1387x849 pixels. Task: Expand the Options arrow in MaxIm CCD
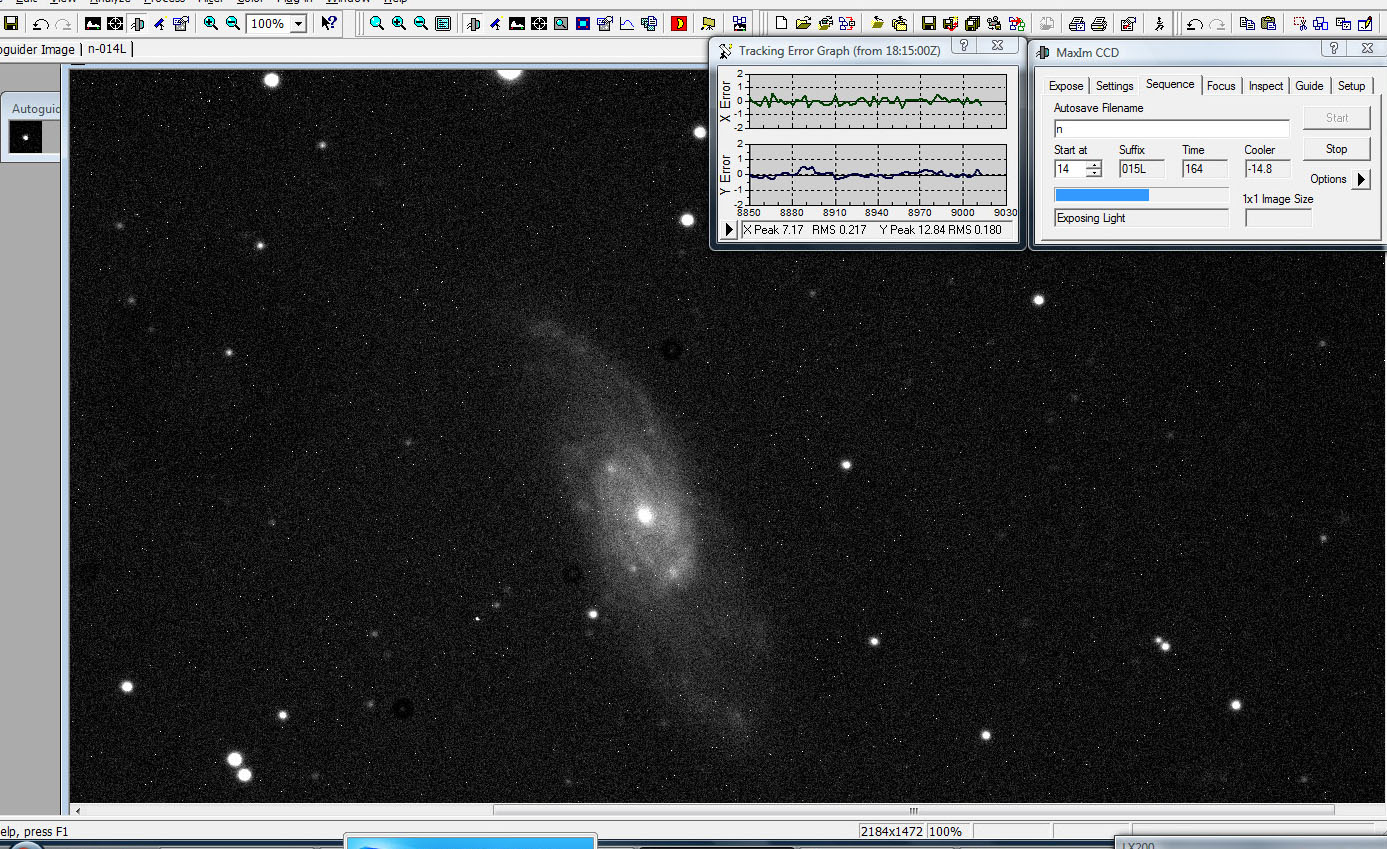coord(1361,179)
